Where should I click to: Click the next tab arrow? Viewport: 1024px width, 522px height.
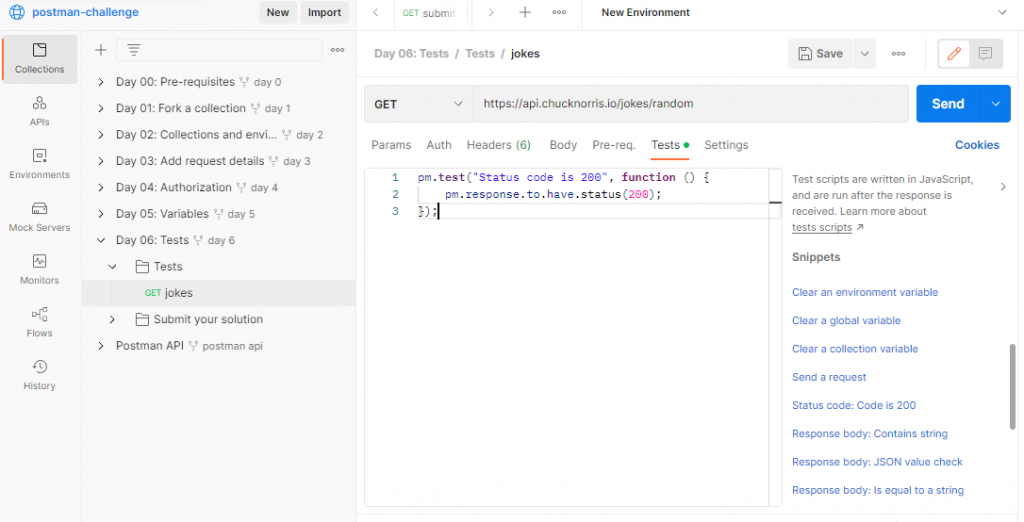(x=491, y=12)
